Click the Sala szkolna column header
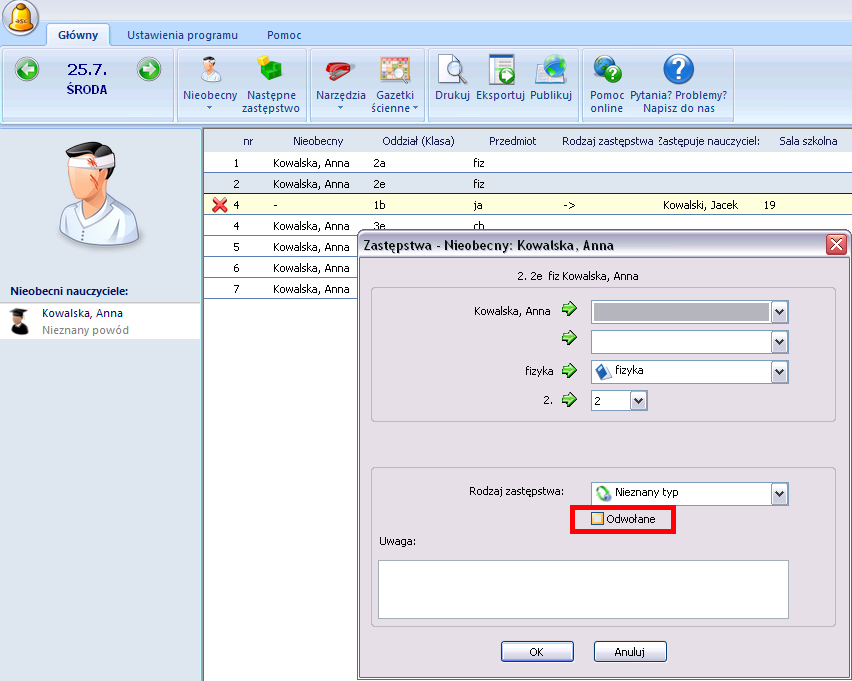852x681 pixels. click(x=808, y=141)
